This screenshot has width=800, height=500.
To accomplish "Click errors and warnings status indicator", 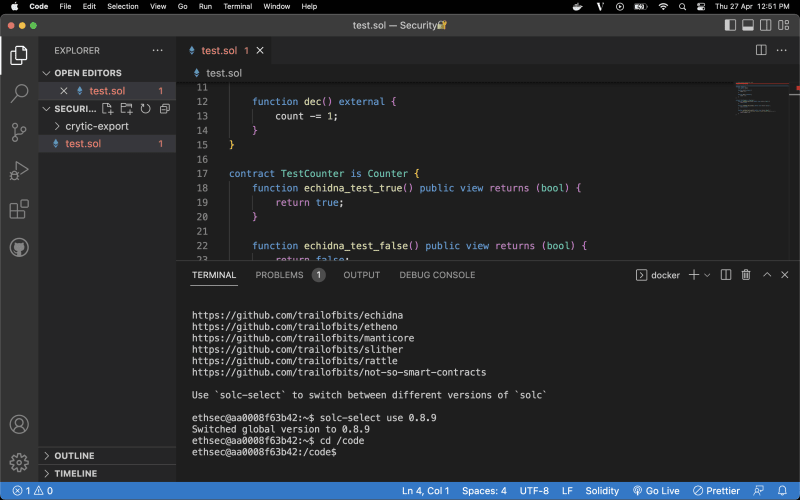I will tap(33, 491).
